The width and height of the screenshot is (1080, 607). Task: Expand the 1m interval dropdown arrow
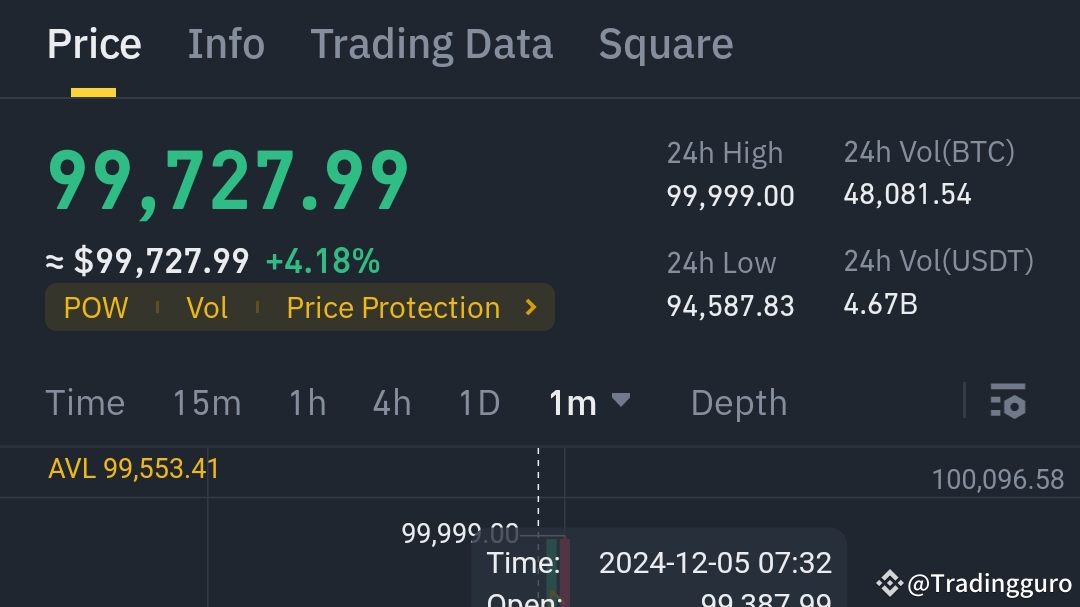[621, 400]
